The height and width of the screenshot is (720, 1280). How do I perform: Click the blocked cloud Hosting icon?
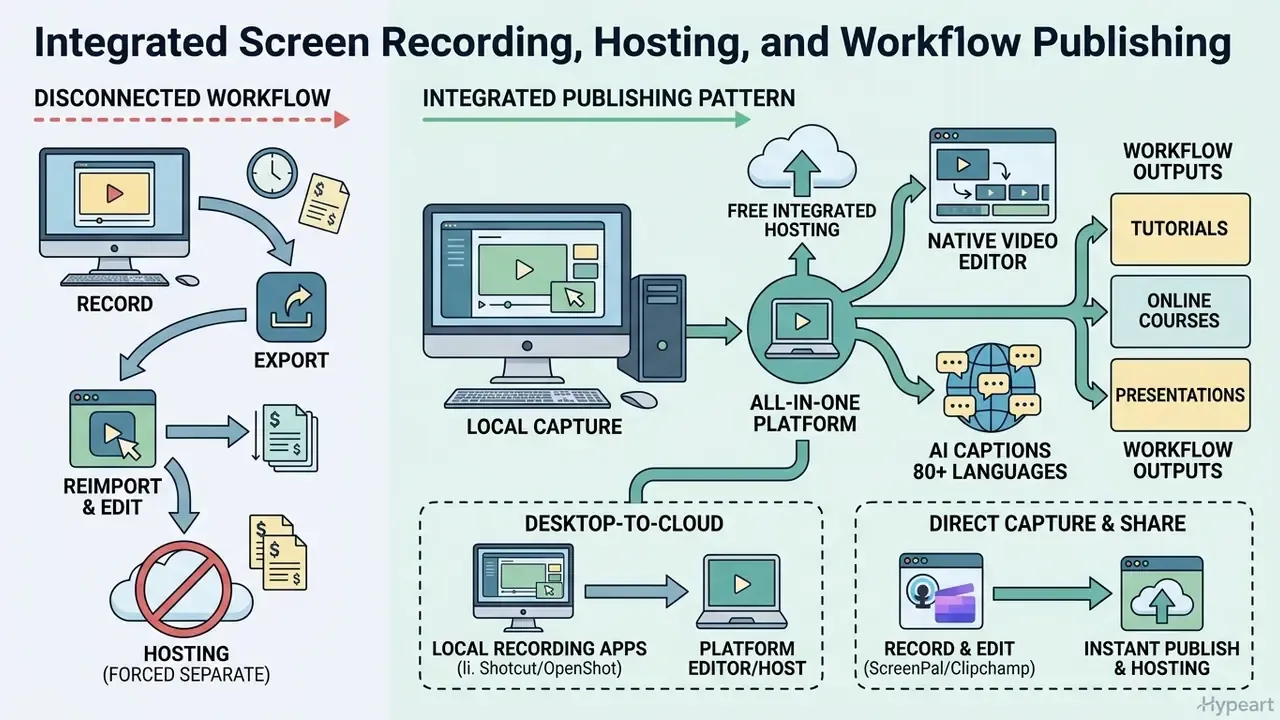click(180, 588)
